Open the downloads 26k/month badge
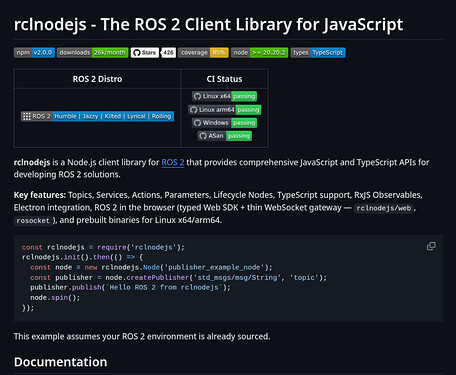This screenshot has width=456, height=375. (x=92, y=53)
